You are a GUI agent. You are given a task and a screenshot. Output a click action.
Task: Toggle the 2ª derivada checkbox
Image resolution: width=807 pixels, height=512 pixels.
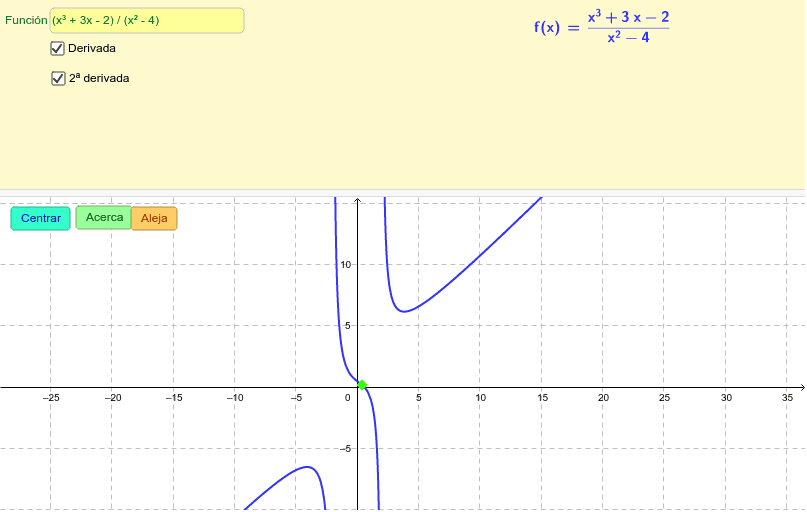58,78
